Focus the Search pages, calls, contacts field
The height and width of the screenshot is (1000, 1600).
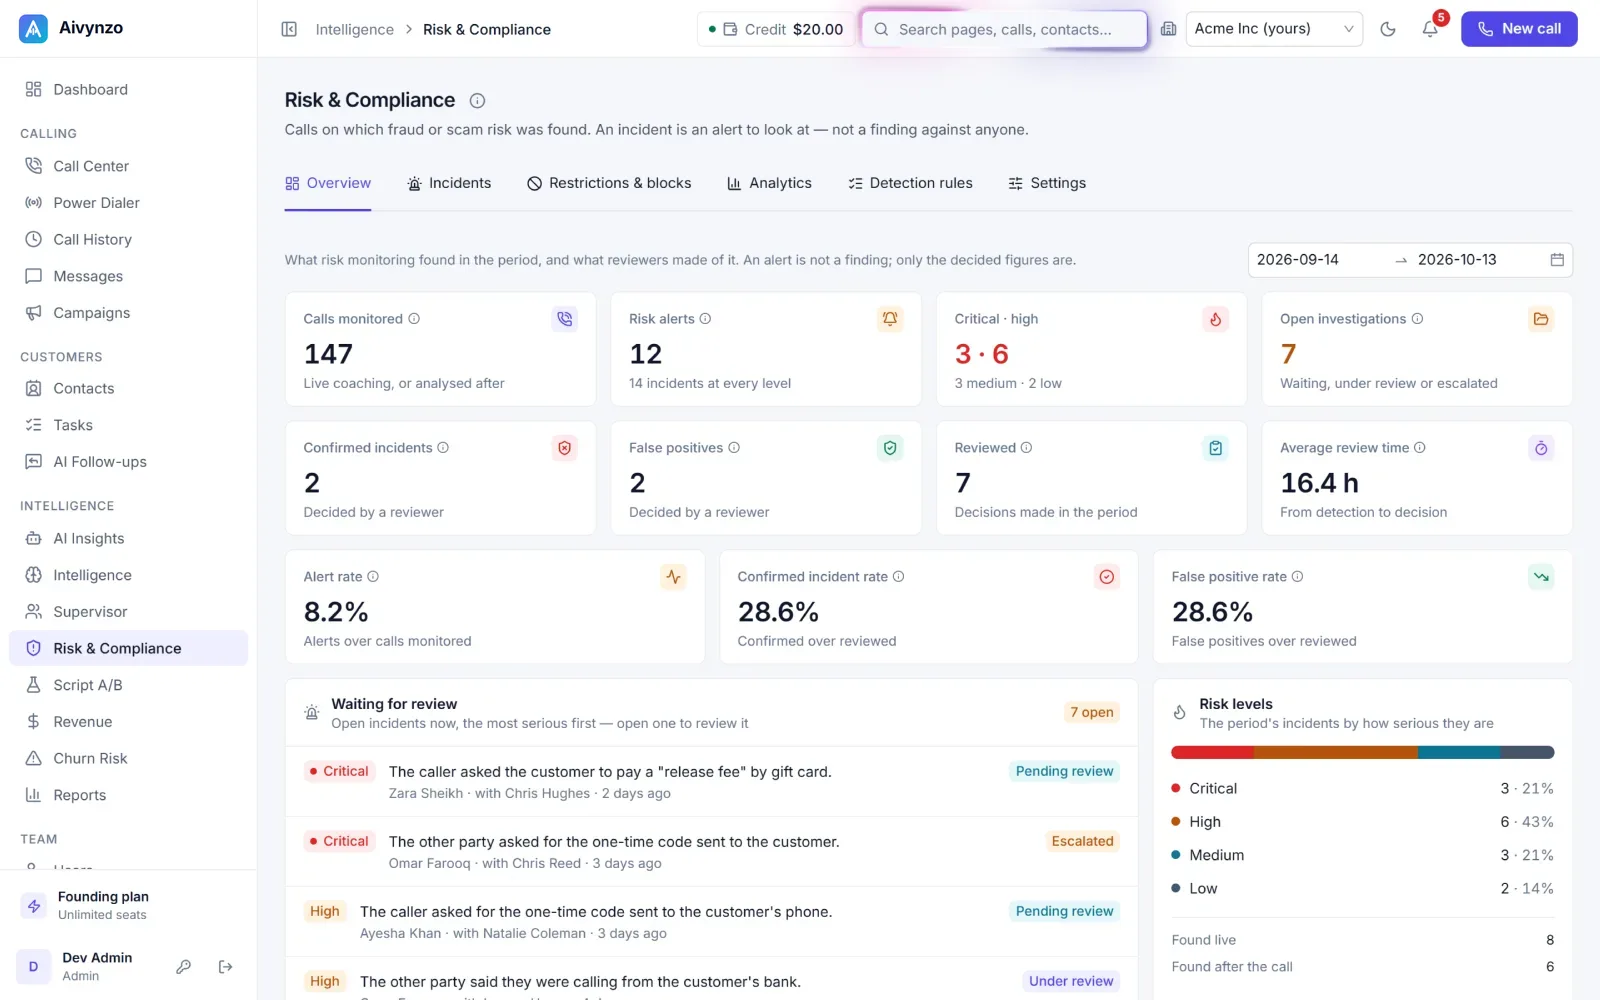pyautogui.click(x=1004, y=29)
